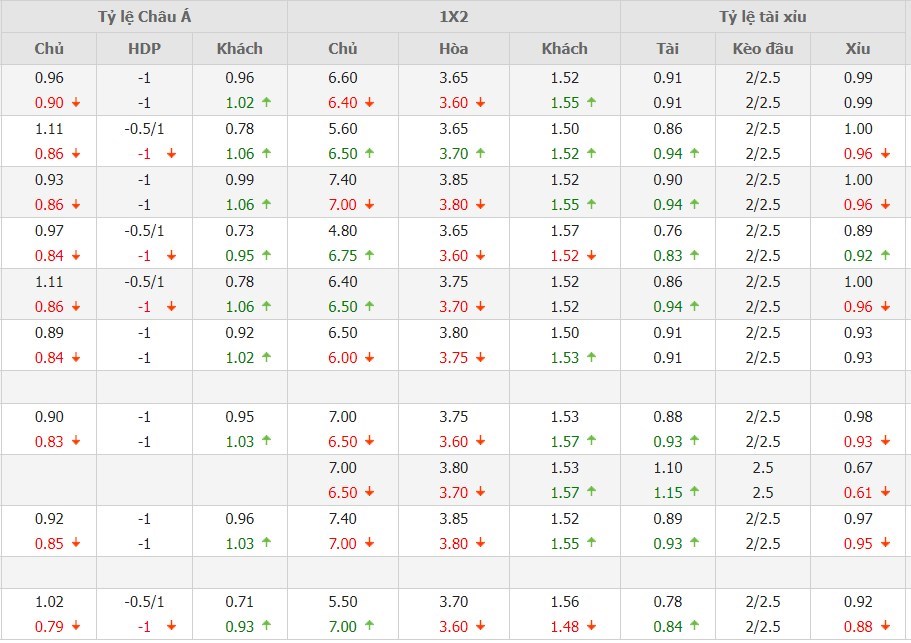Select the 1X2 header section
Image resolution: width=911 pixels, height=643 pixels.
453,17
